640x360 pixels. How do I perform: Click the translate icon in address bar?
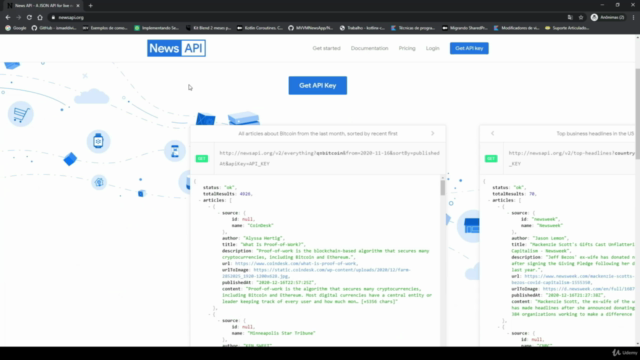point(570,18)
